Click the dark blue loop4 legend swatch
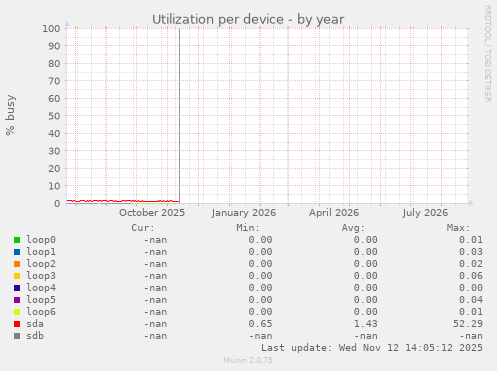Viewport: 497px width, 371px height. [17, 288]
